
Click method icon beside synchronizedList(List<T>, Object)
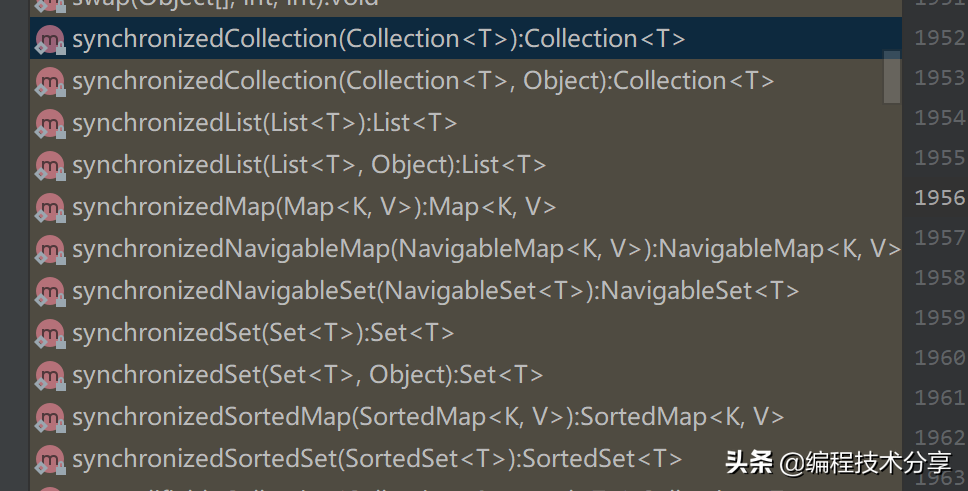point(48,165)
